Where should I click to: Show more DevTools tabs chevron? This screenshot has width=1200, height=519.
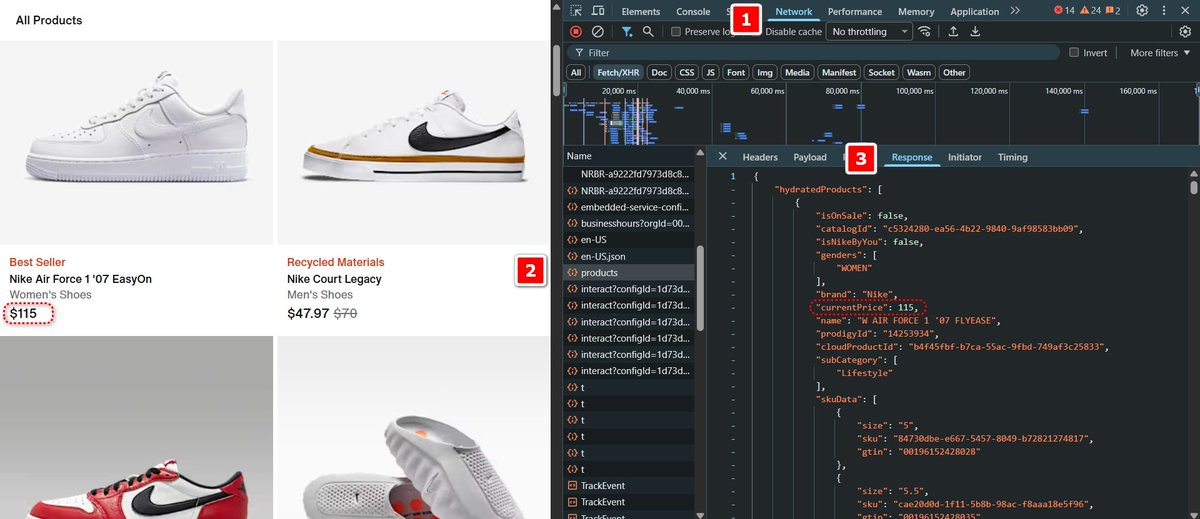(1016, 11)
